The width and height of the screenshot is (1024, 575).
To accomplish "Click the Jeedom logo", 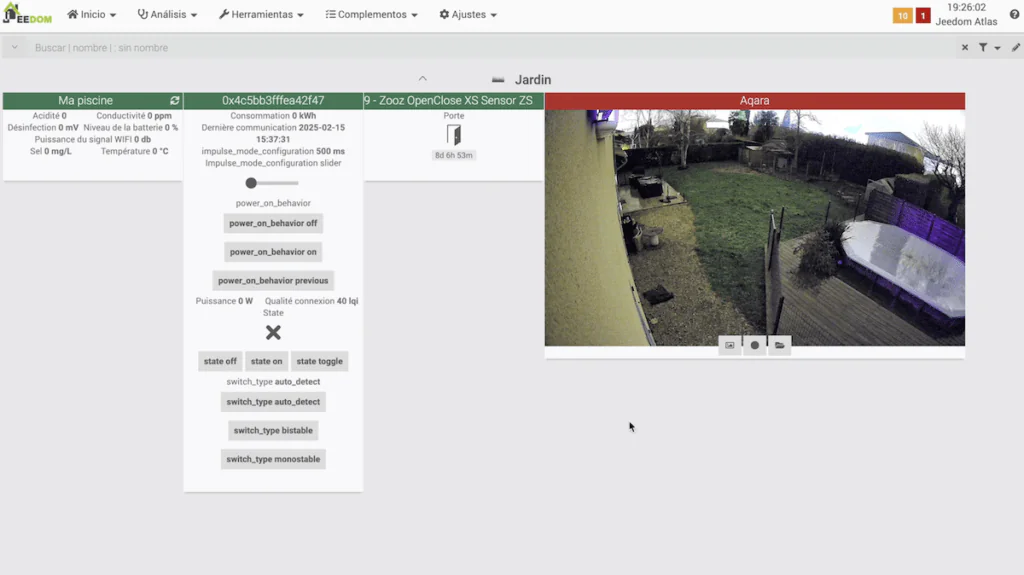I will [27, 14].
